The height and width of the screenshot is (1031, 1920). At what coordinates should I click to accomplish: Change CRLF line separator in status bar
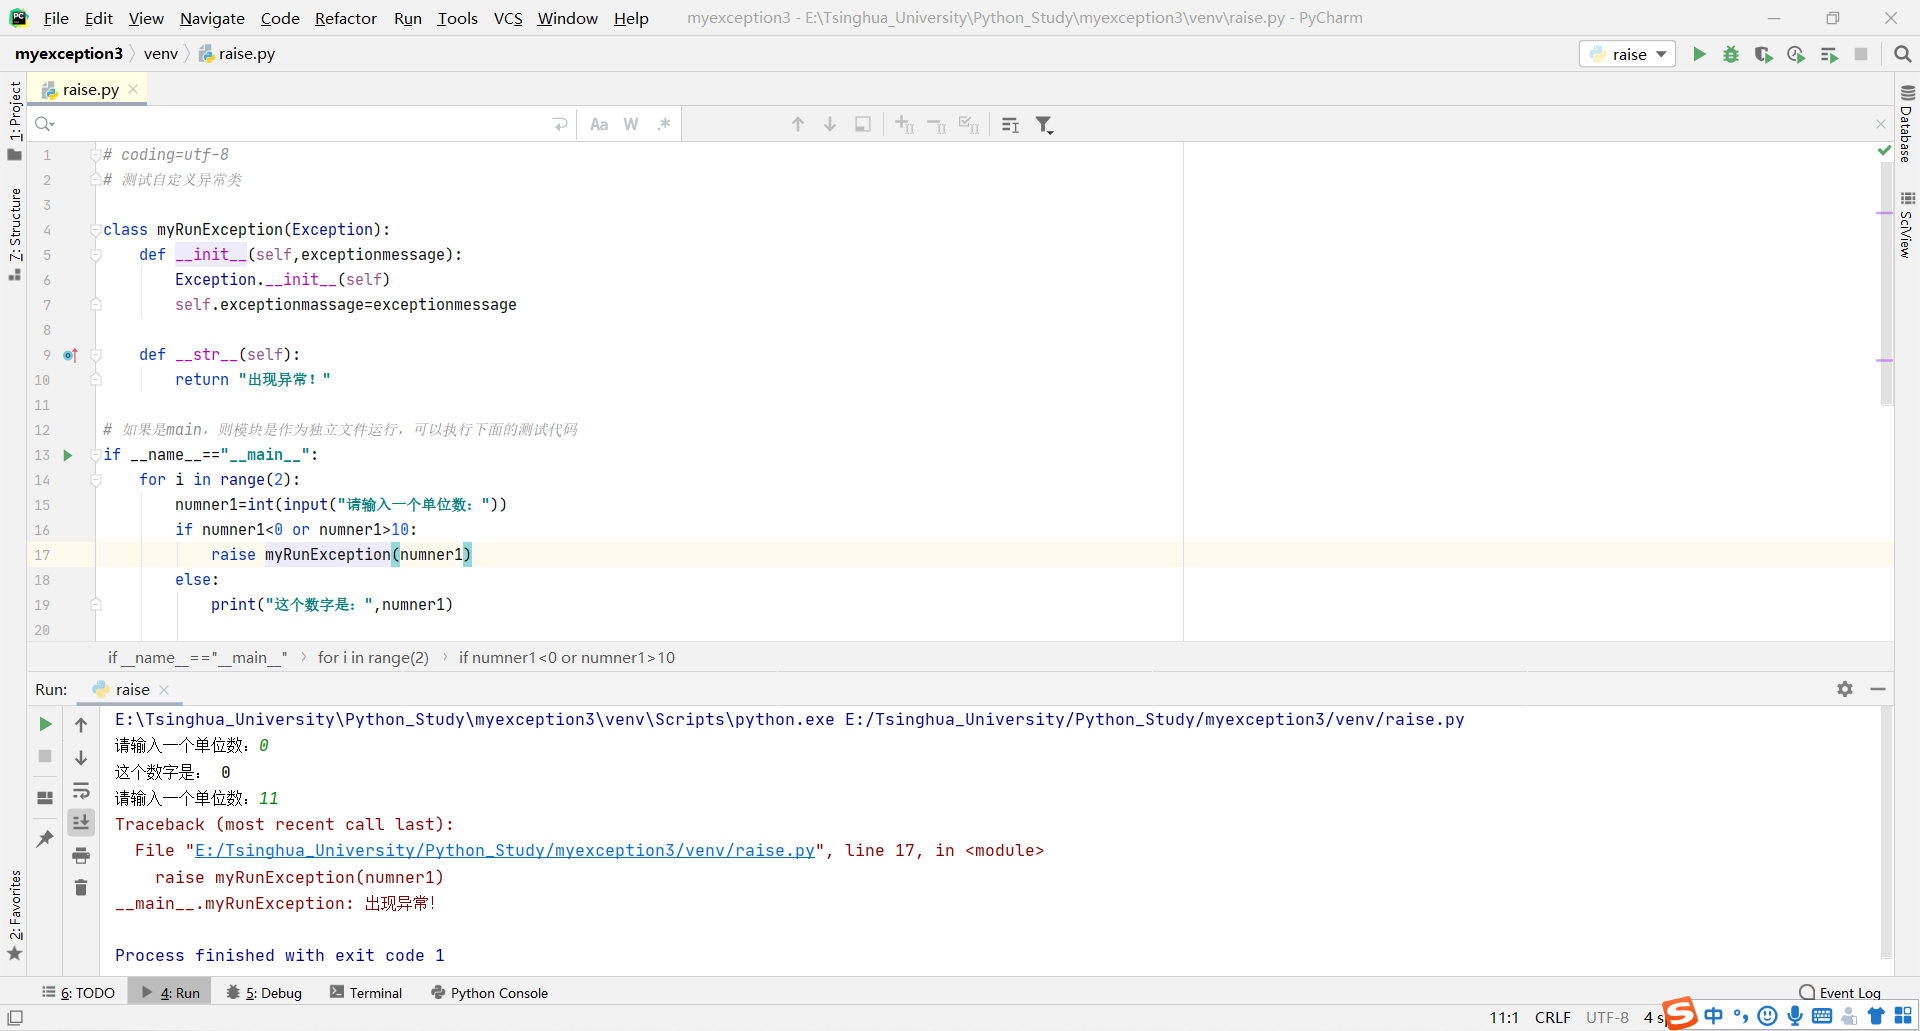[1552, 1018]
